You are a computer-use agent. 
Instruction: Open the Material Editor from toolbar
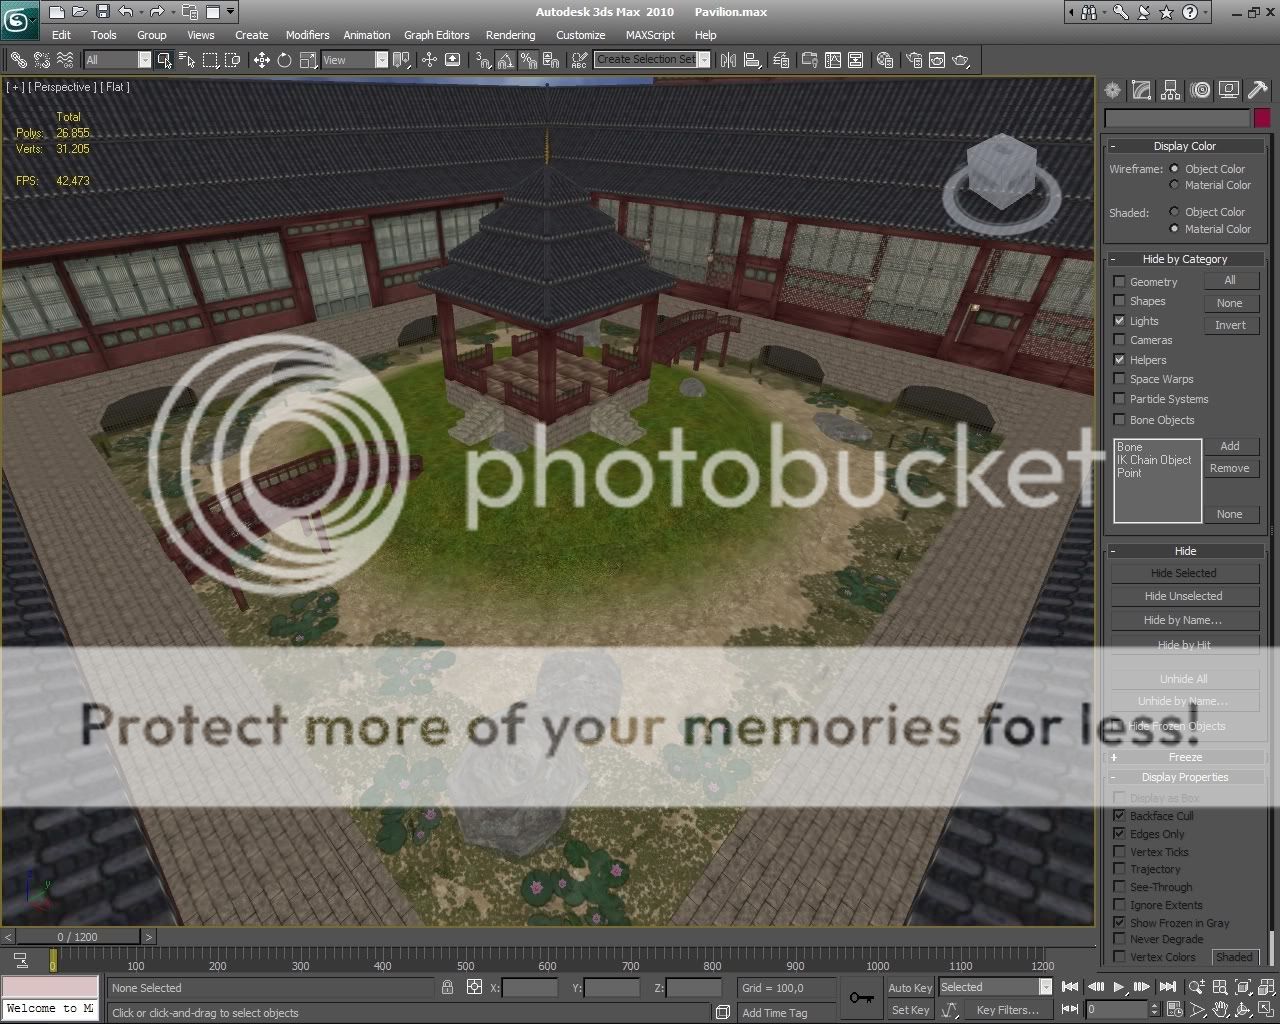click(884, 60)
